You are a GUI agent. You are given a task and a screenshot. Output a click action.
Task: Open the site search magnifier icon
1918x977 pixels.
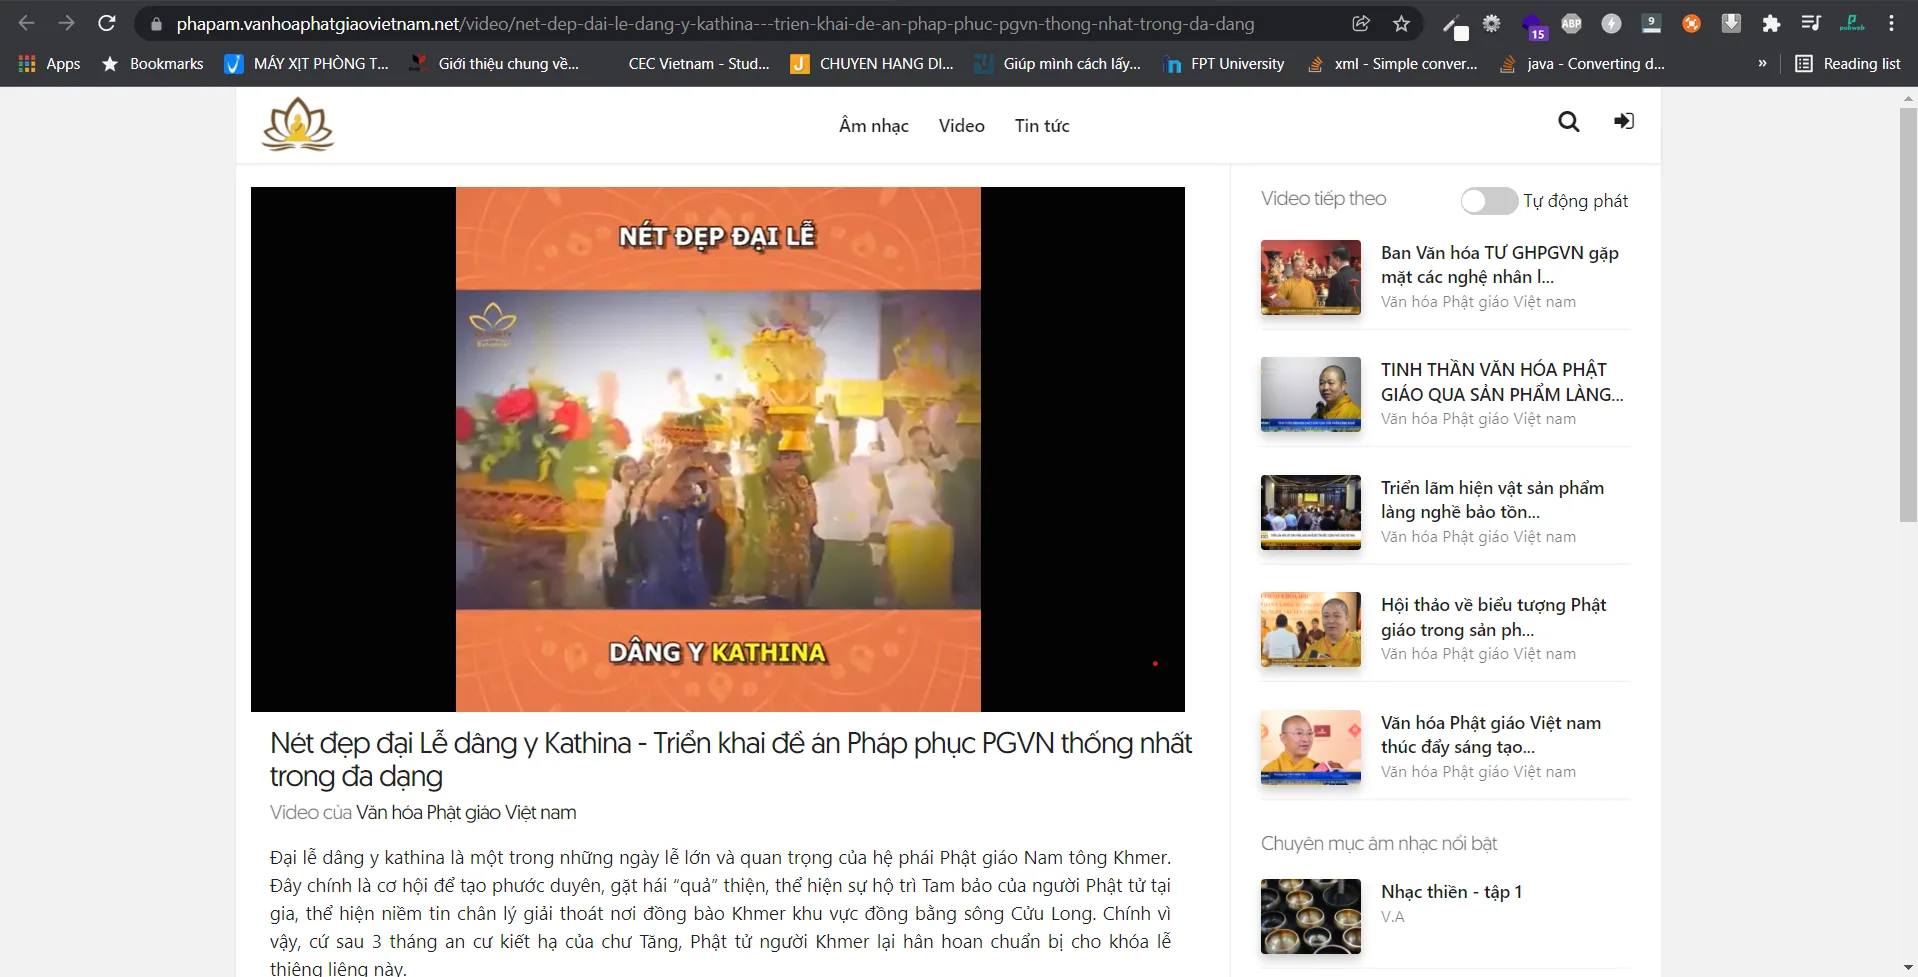pyautogui.click(x=1569, y=122)
